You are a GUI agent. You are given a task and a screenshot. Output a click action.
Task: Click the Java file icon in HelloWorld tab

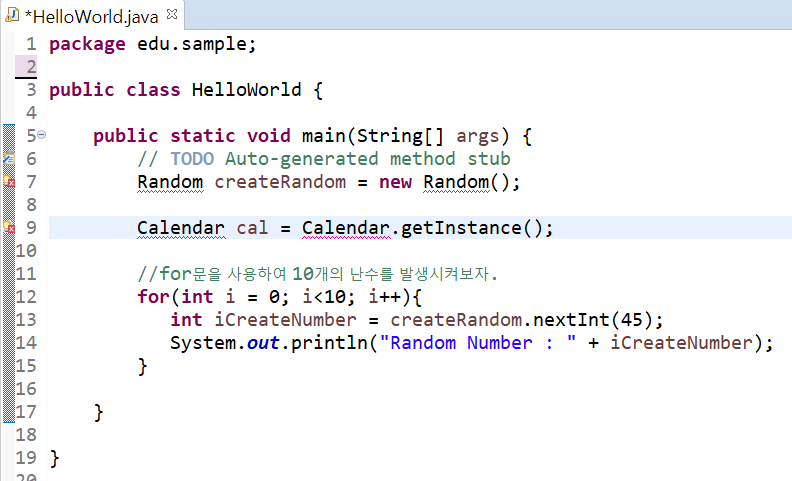pyautogui.click(x=11, y=16)
